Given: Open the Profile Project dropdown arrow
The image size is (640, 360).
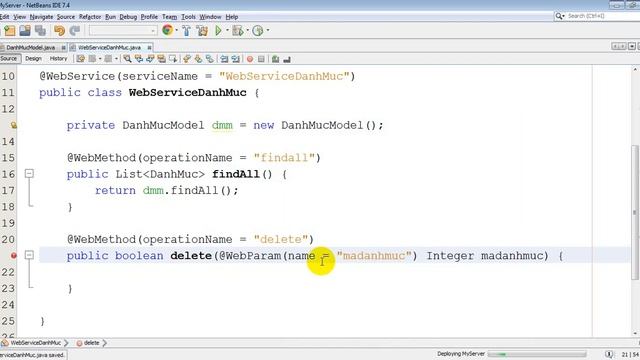Looking at the screenshot, I should (x=268, y=31).
